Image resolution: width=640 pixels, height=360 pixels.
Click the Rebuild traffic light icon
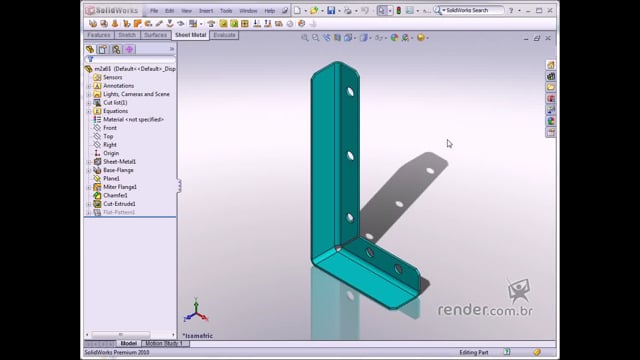click(x=399, y=11)
